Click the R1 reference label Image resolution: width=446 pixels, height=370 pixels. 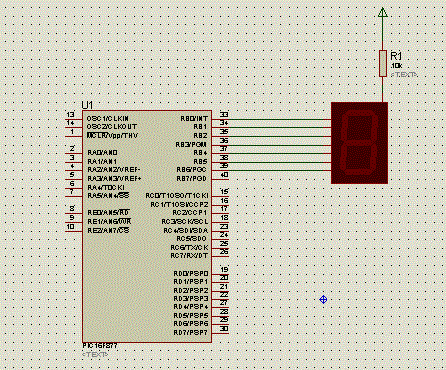[396, 56]
